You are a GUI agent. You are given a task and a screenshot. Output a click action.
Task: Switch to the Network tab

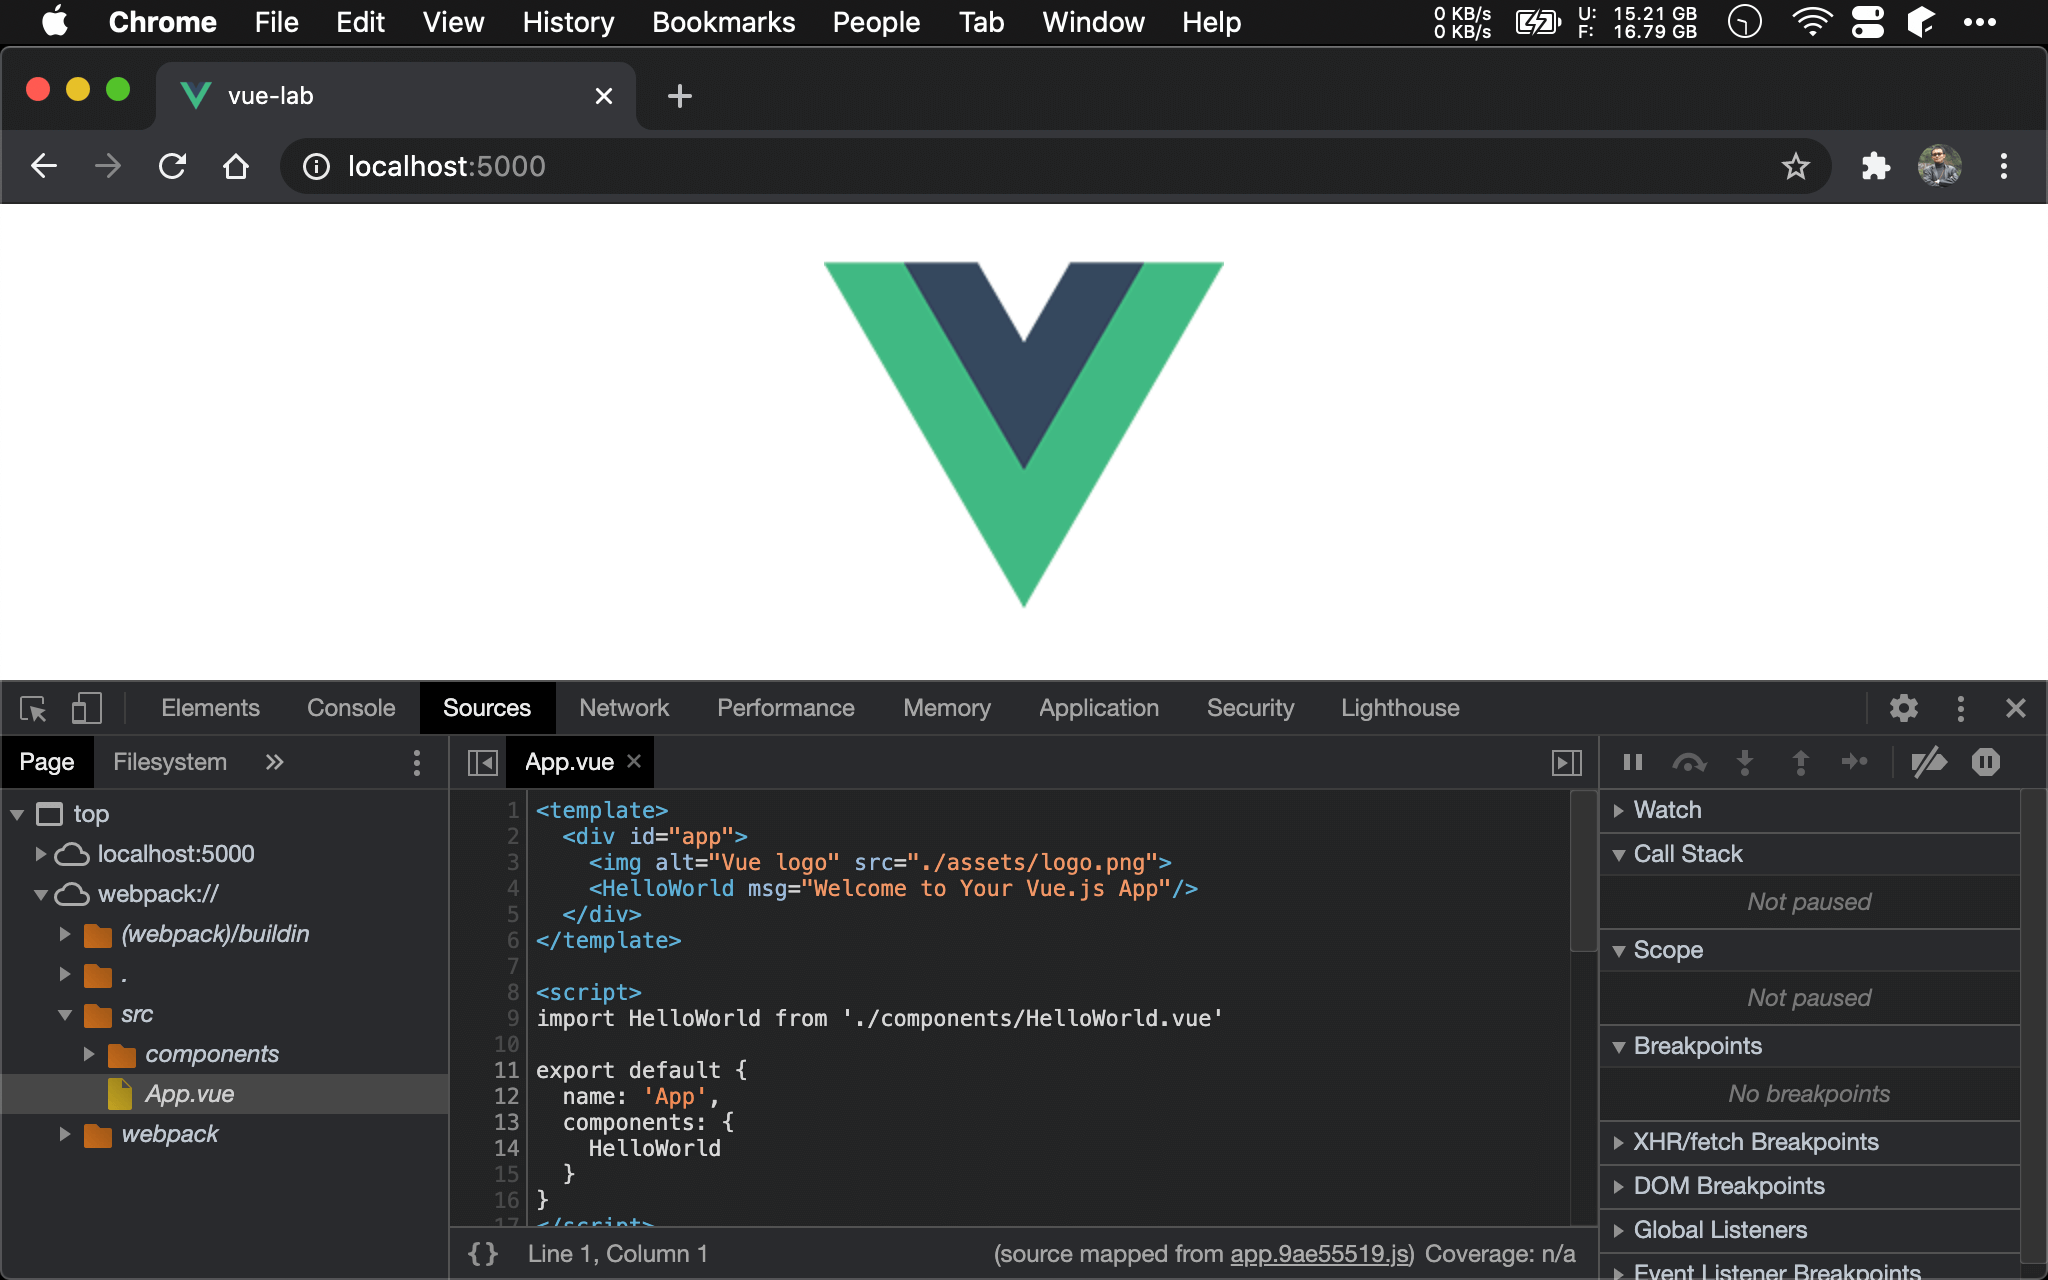point(624,708)
